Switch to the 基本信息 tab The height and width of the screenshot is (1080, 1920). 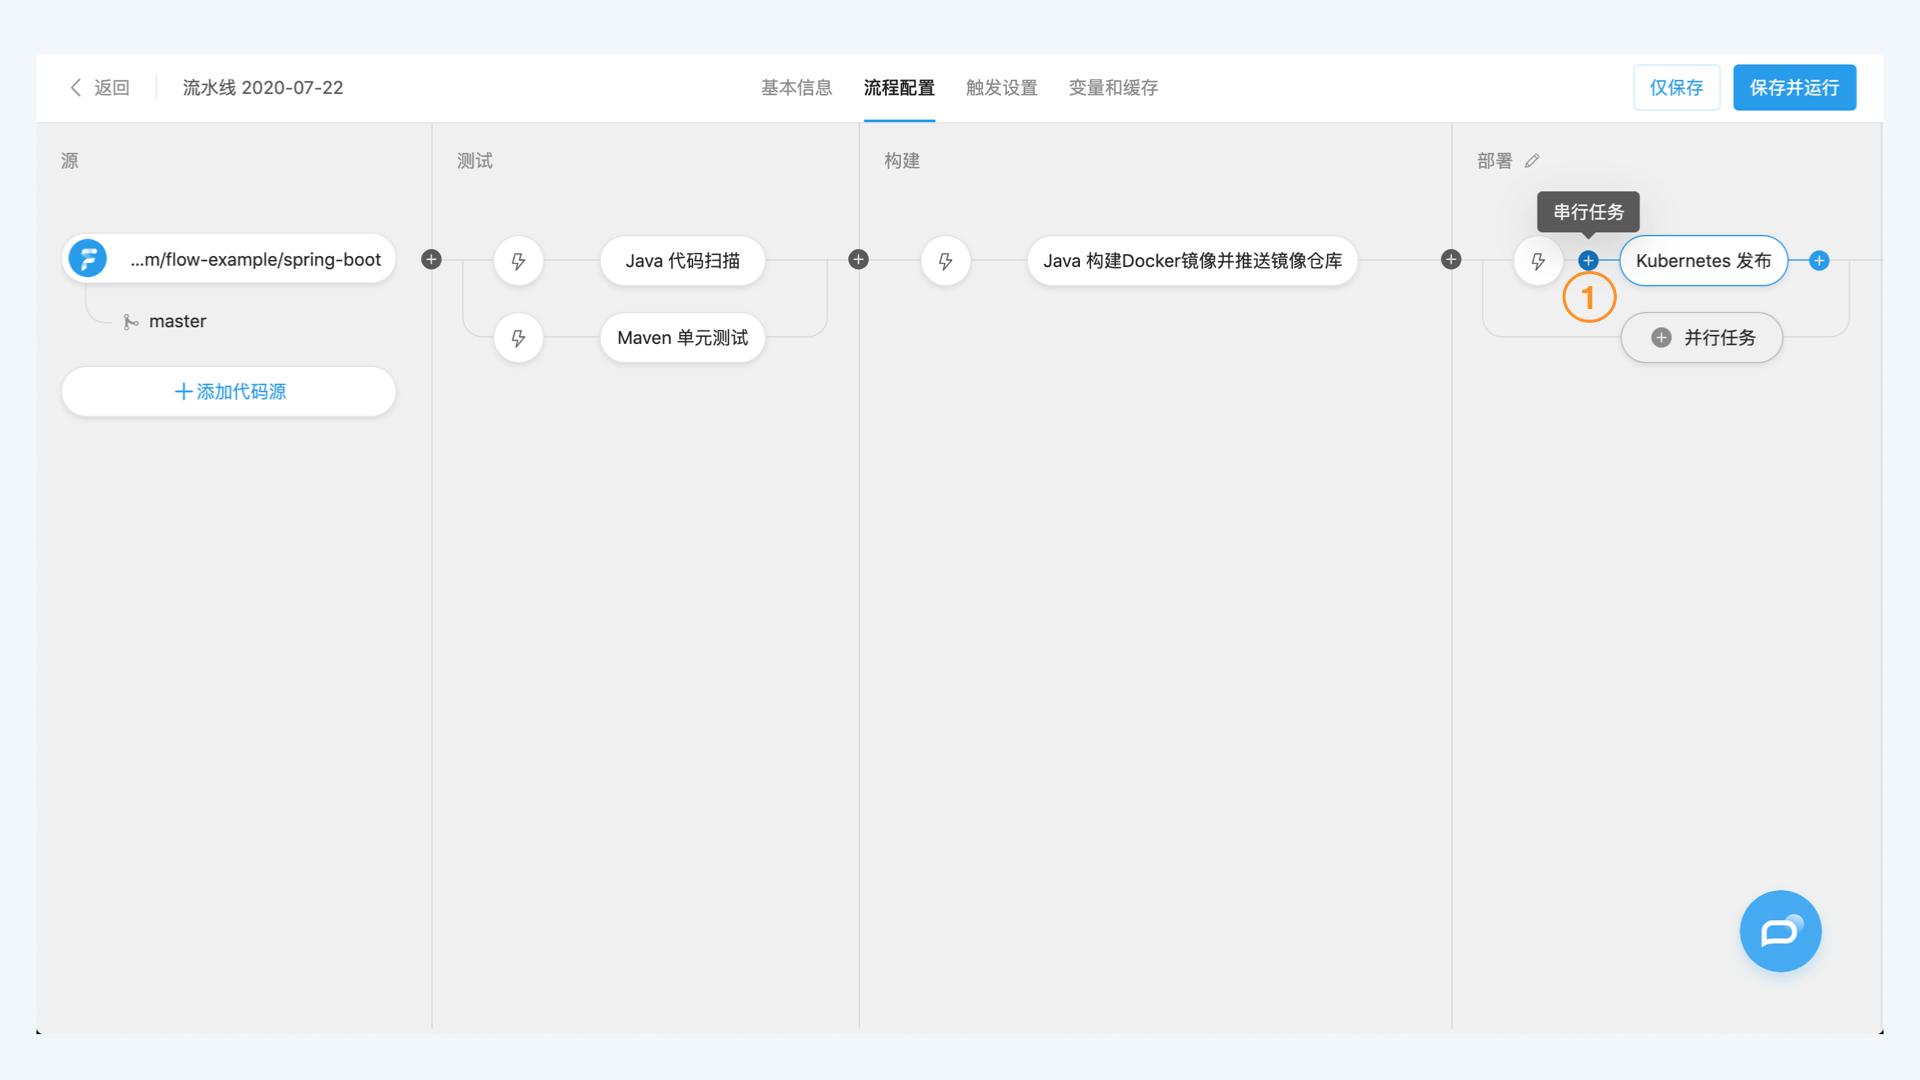[x=796, y=88]
